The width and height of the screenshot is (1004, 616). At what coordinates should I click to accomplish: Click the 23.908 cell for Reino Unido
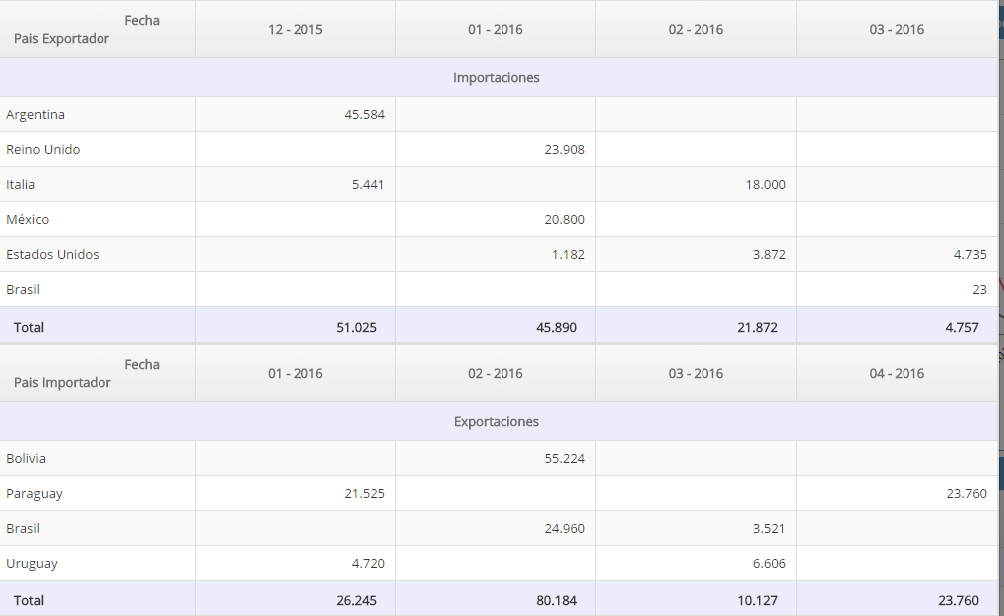click(x=564, y=149)
